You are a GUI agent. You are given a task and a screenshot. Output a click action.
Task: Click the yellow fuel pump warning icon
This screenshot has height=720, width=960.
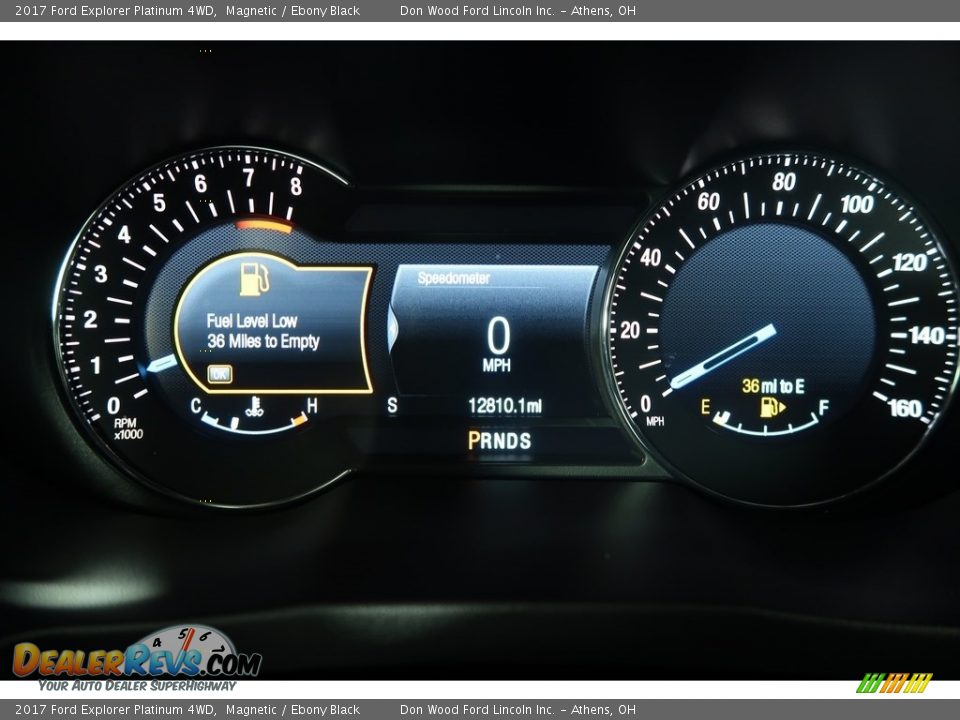(x=254, y=279)
